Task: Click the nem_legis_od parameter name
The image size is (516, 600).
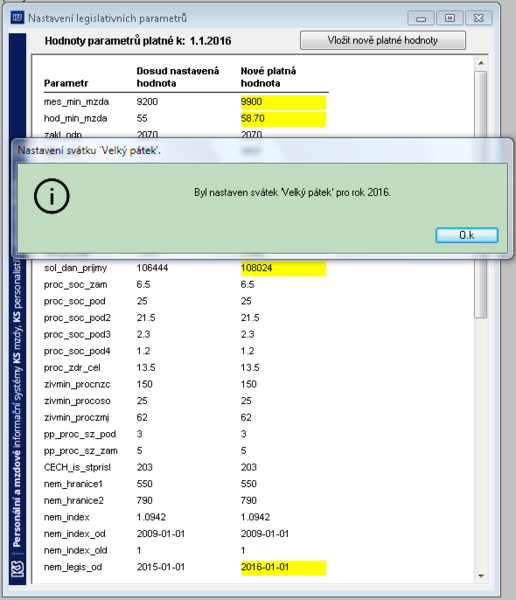Action: [73, 567]
